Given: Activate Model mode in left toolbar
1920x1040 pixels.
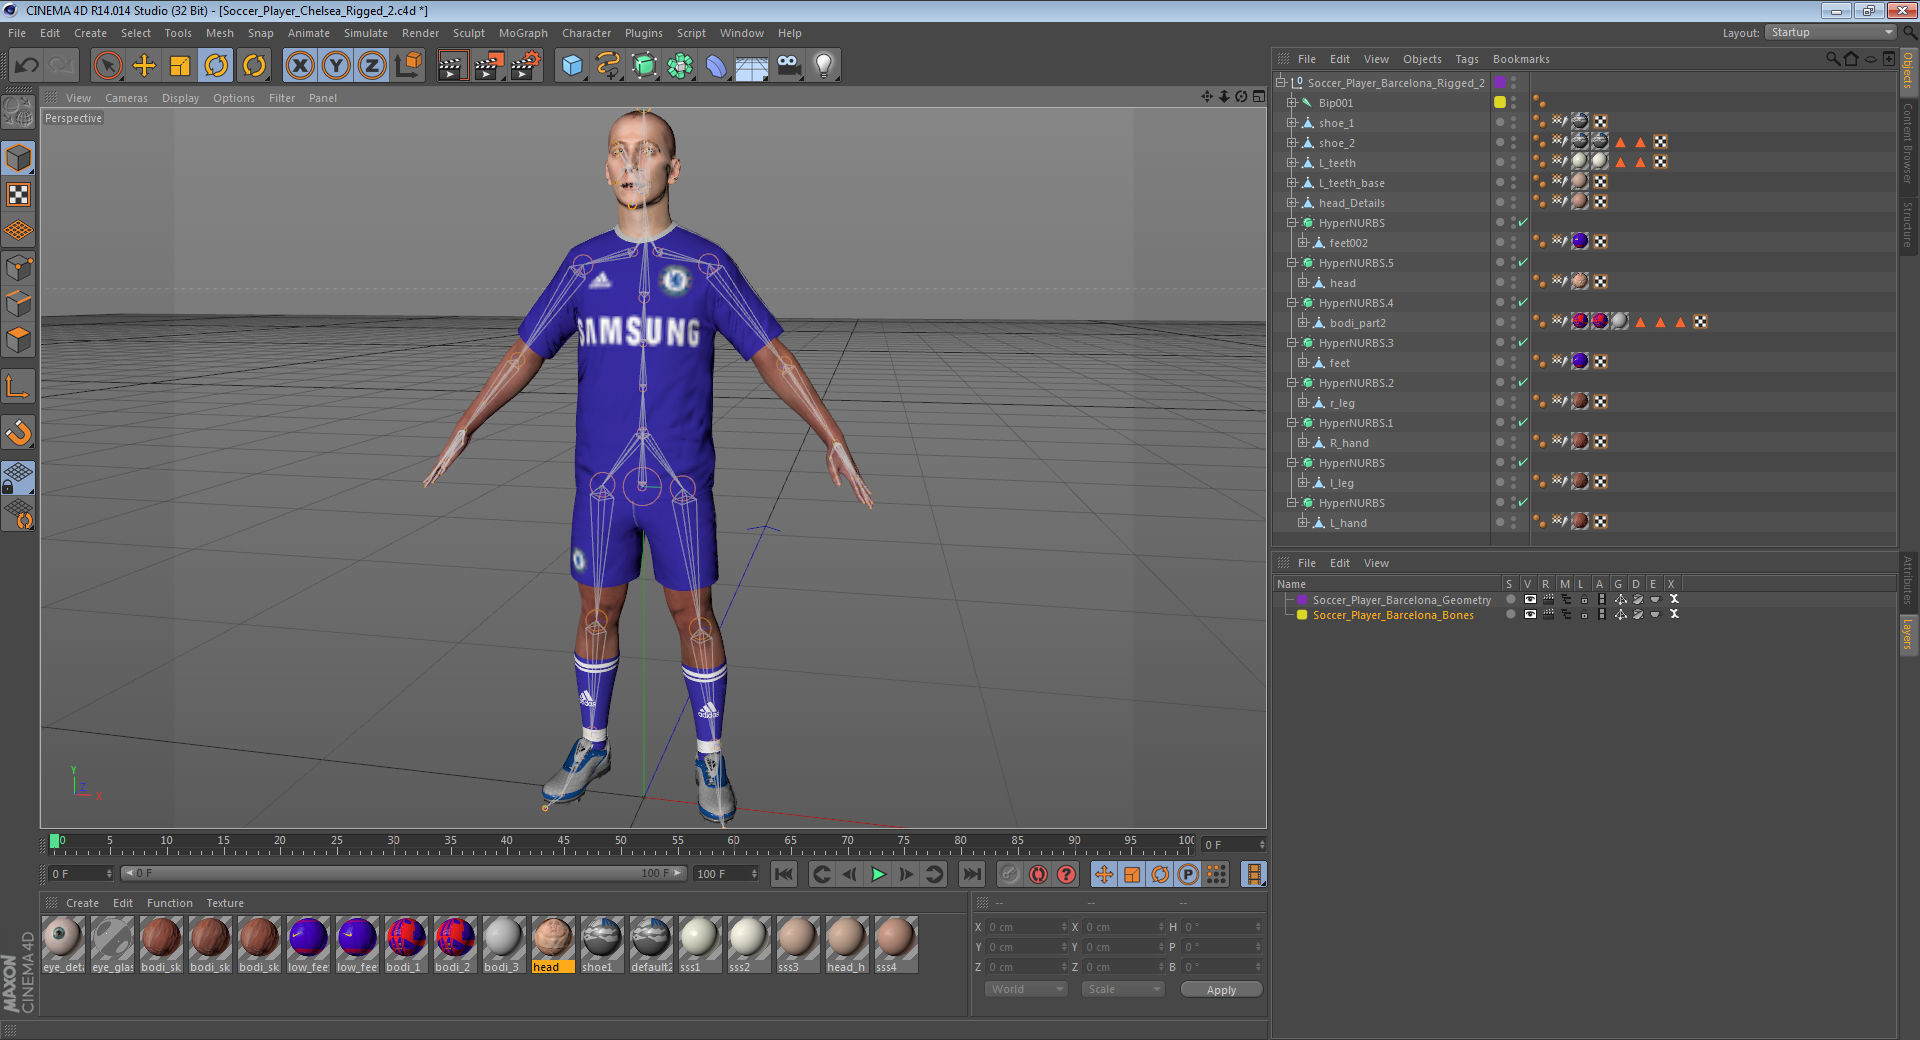Looking at the screenshot, I should (19, 158).
